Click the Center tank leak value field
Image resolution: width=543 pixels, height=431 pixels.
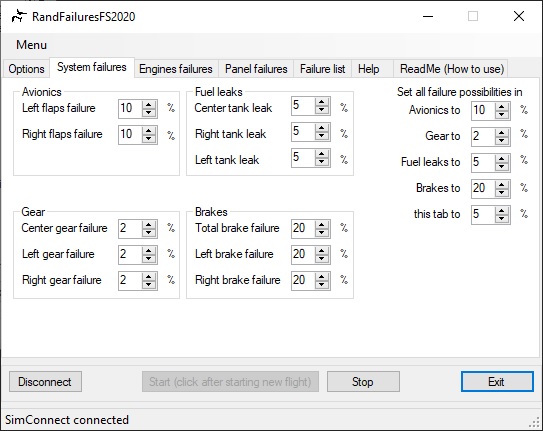pos(303,106)
